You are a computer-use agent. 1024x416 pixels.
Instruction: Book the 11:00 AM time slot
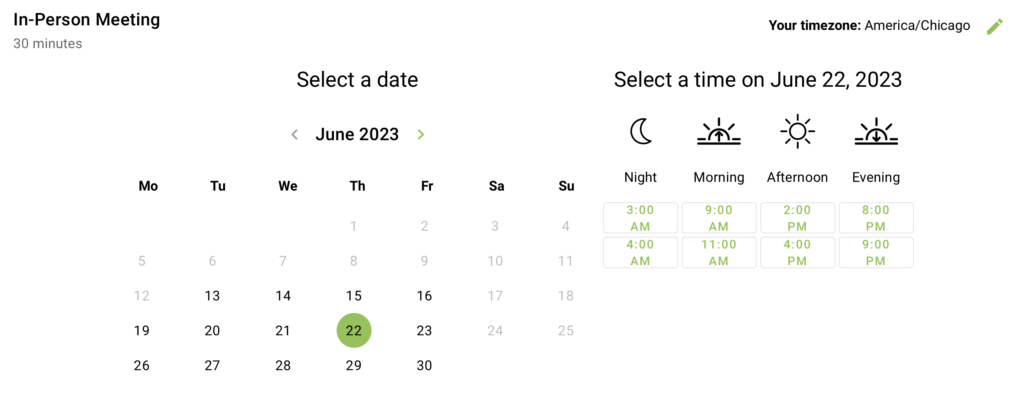719,253
